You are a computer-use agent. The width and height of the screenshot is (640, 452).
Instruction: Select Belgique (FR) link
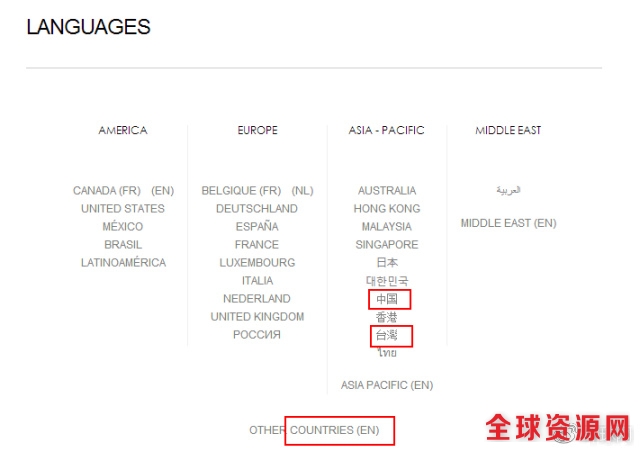click(241, 191)
